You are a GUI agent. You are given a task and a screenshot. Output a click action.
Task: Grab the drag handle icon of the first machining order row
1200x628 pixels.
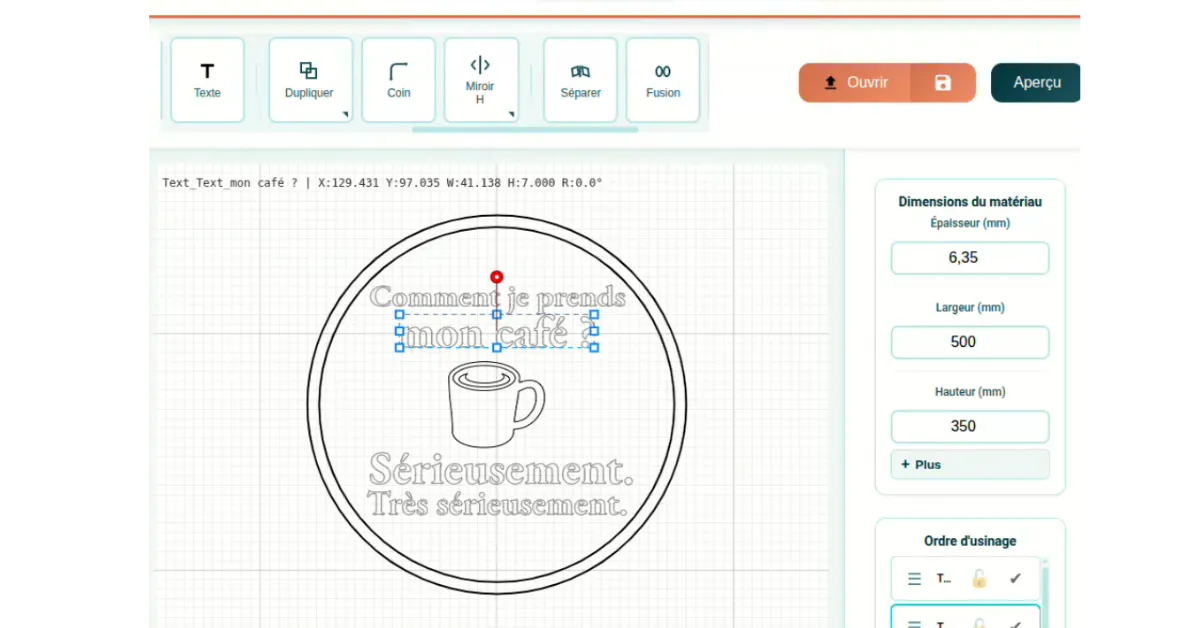click(914, 578)
